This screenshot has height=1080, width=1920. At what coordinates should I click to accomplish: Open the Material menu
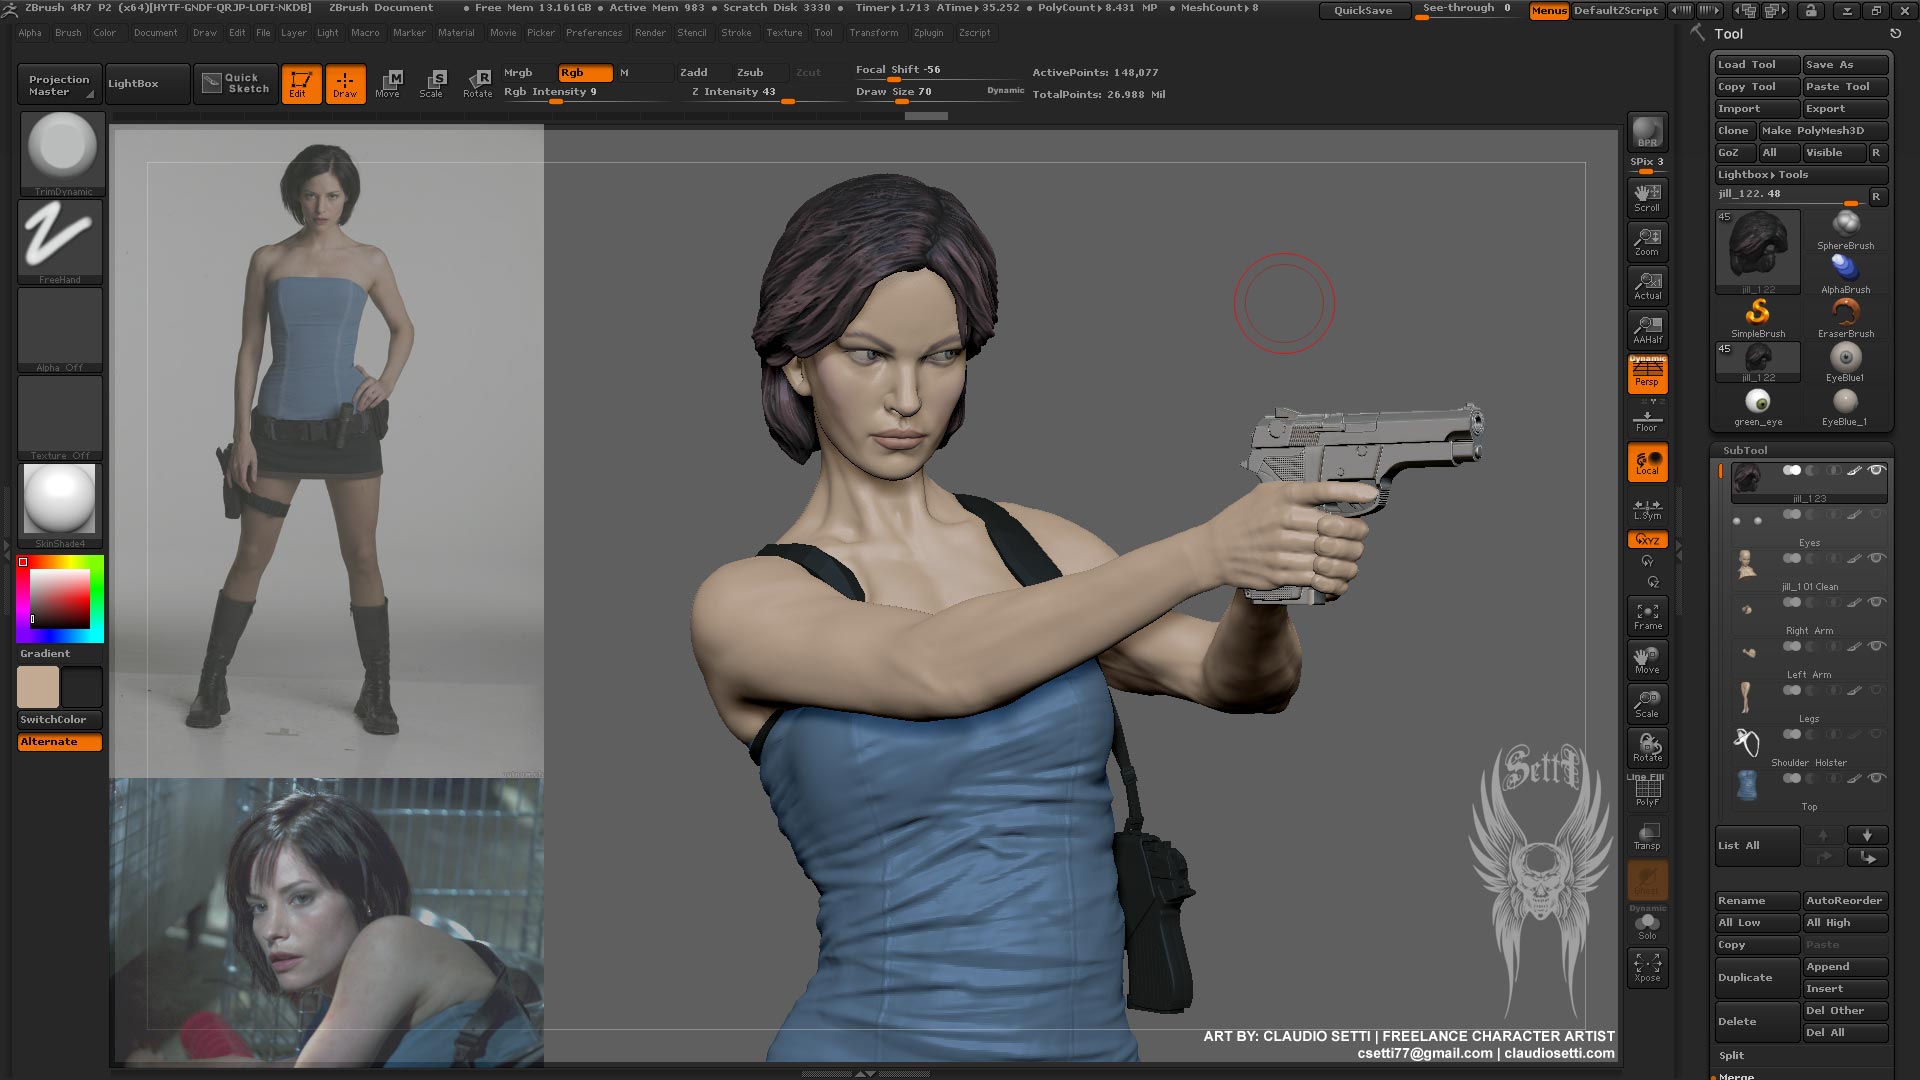456,33
